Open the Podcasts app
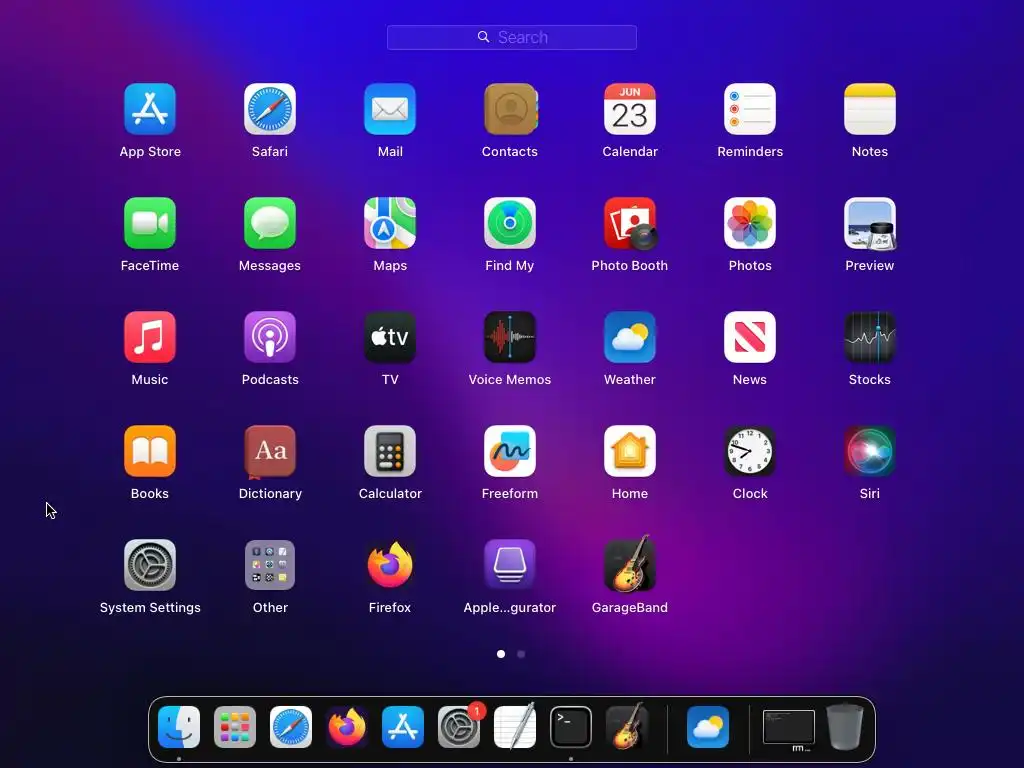This screenshot has height=768, width=1024. pyautogui.click(x=270, y=337)
